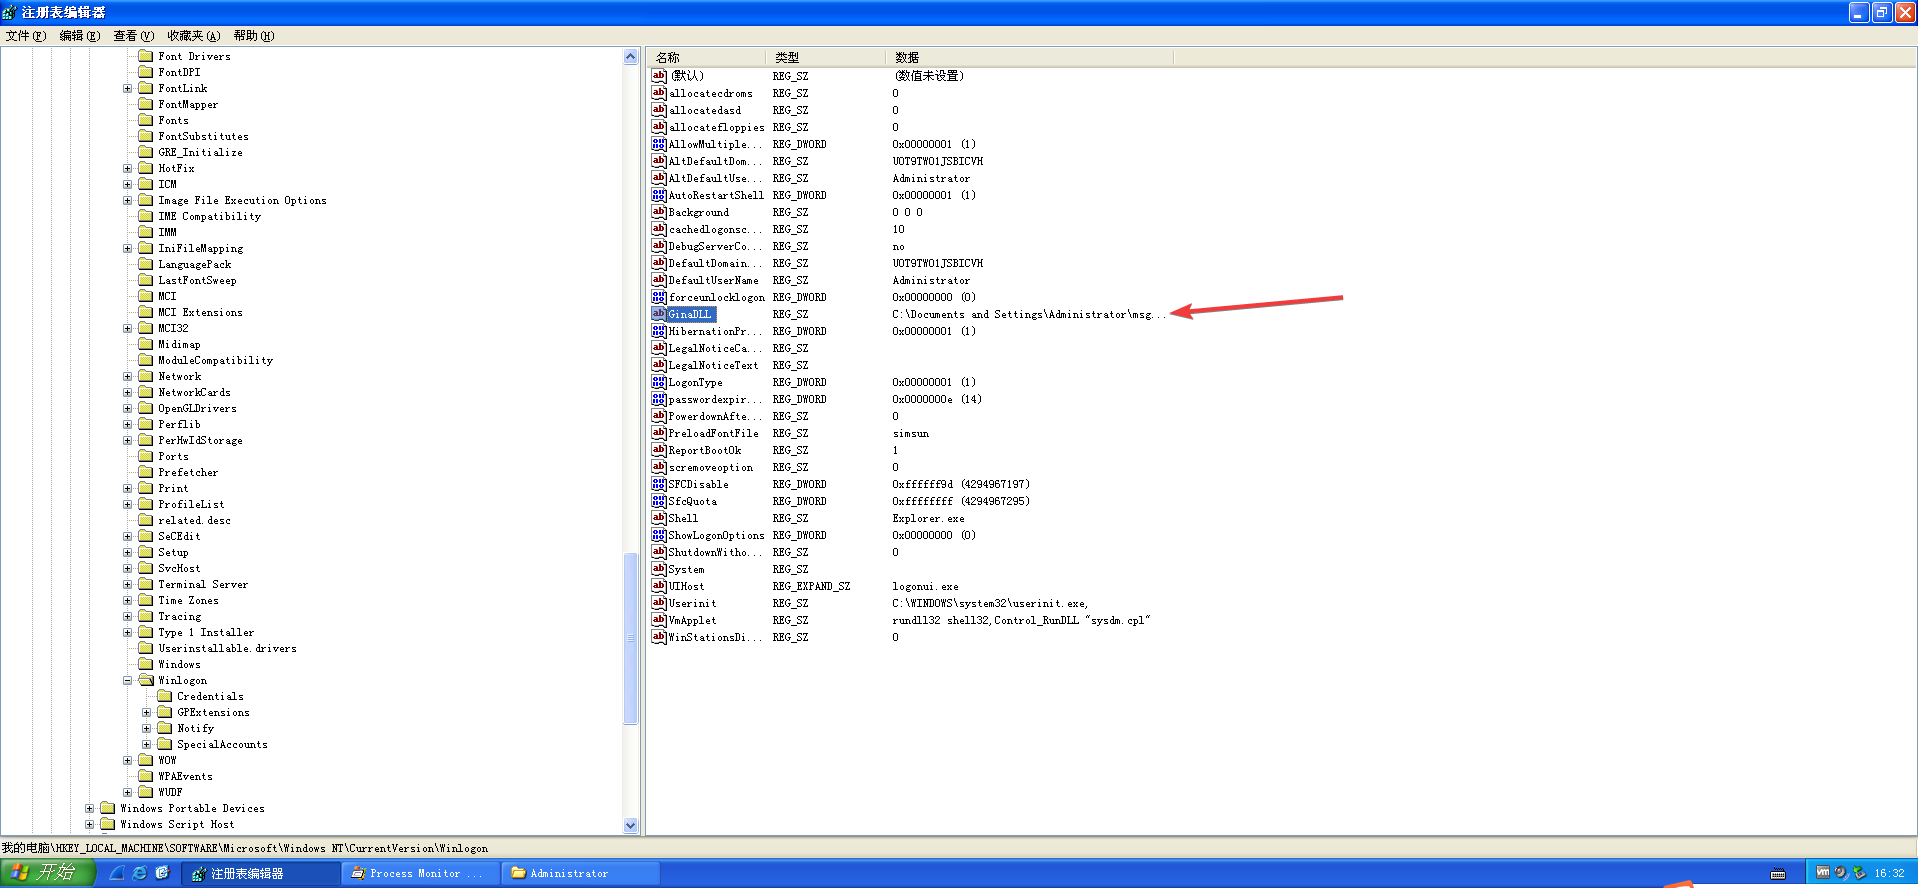Click the PreloadFontFile value icon
The height and width of the screenshot is (888, 1918).
click(658, 433)
